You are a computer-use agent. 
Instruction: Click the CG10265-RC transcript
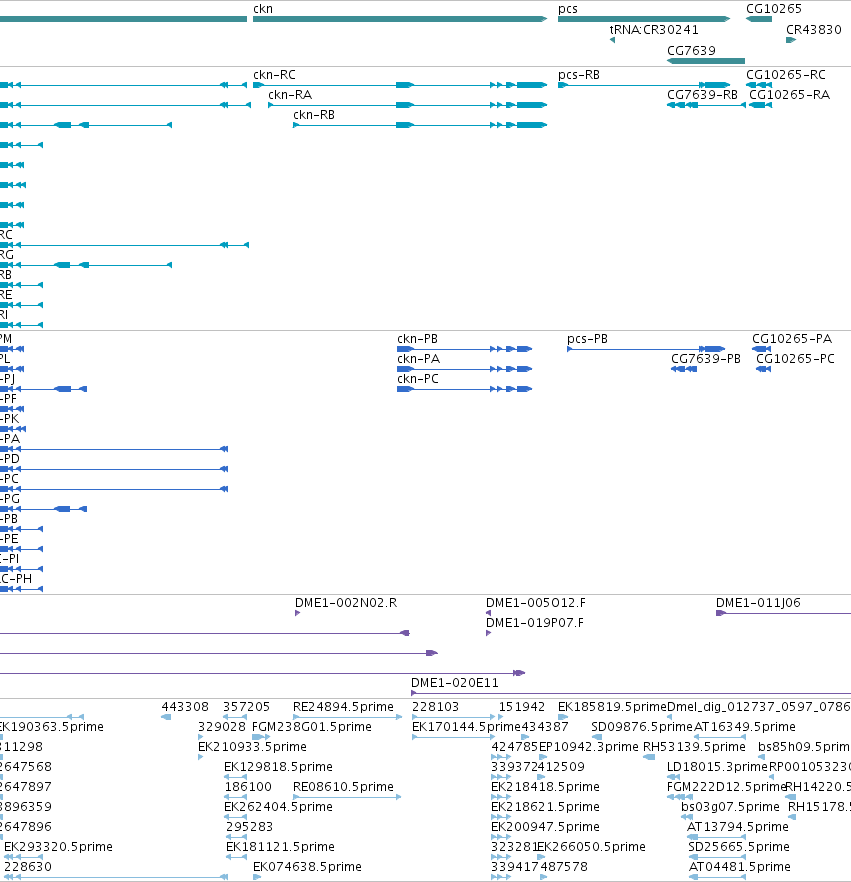[x=759, y=85]
